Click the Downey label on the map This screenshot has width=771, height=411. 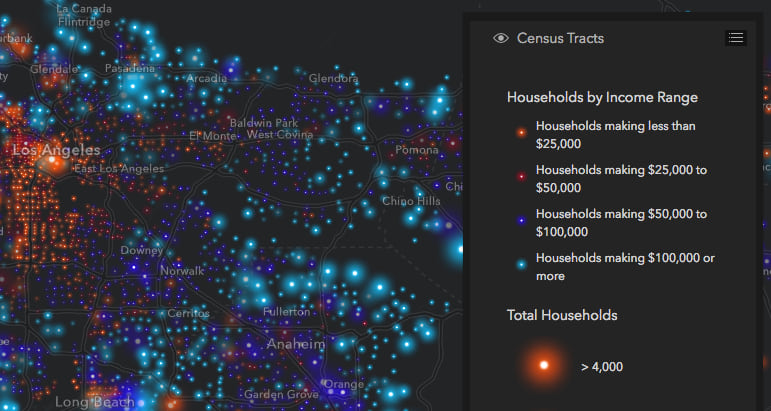141,250
